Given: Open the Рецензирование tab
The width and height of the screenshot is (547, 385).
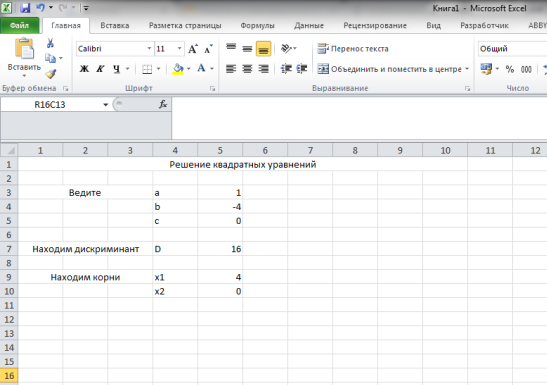Looking at the screenshot, I should coord(375,25).
